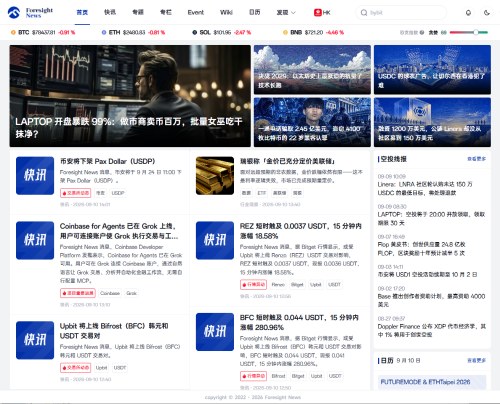The width and height of the screenshot is (500, 404).
Task: Toggle dark mode moon icon
Action: 487,13
